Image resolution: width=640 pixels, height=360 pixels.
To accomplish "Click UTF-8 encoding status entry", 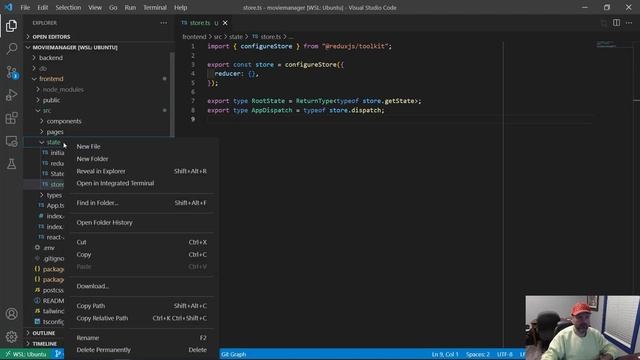I will pos(505,354).
